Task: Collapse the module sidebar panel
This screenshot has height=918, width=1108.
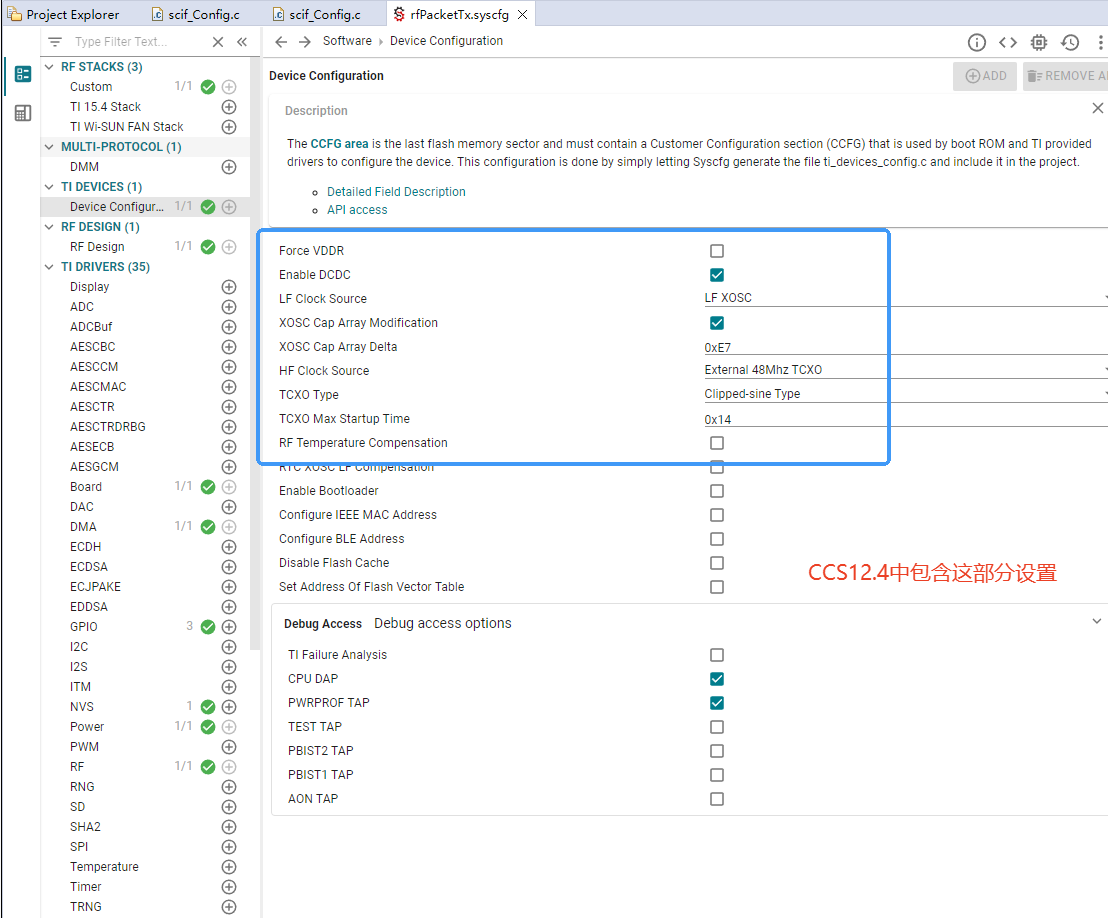Action: click(x=242, y=42)
